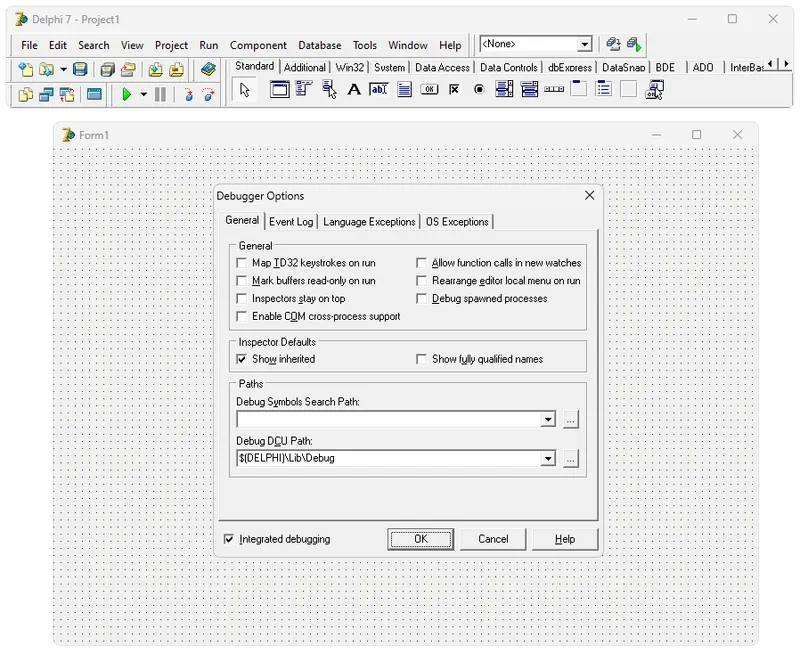Select the ScrollBar palette component
This screenshot has width=800, height=654.
pyautogui.click(x=554, y=90)
